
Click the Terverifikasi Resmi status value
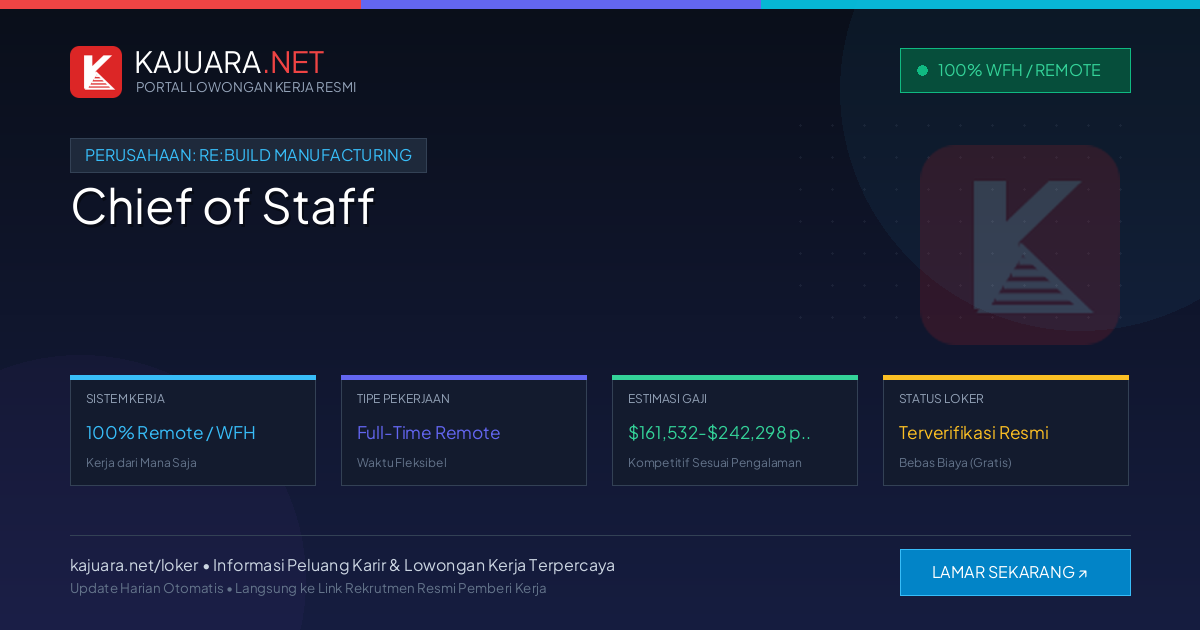974,433
